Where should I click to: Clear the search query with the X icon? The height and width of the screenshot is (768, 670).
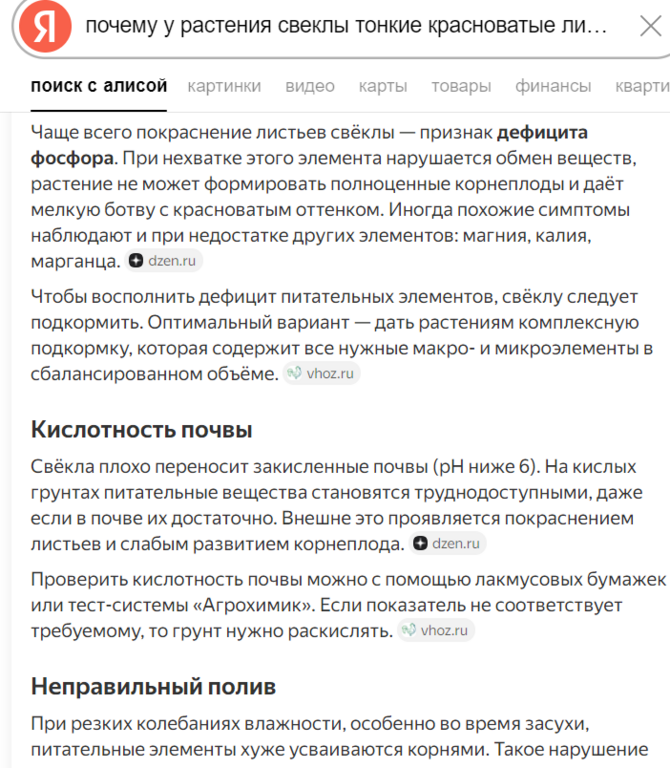coord(649,26)
